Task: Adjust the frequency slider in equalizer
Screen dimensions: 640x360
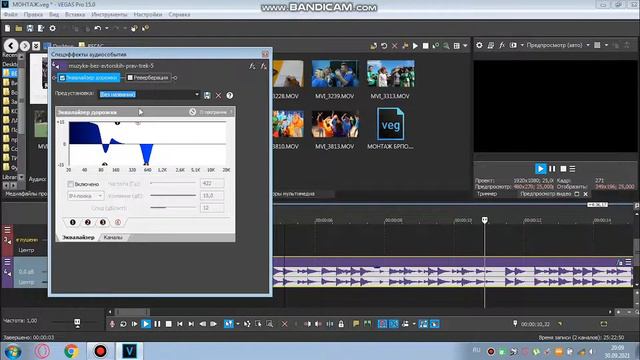Action: pos(173,183)
